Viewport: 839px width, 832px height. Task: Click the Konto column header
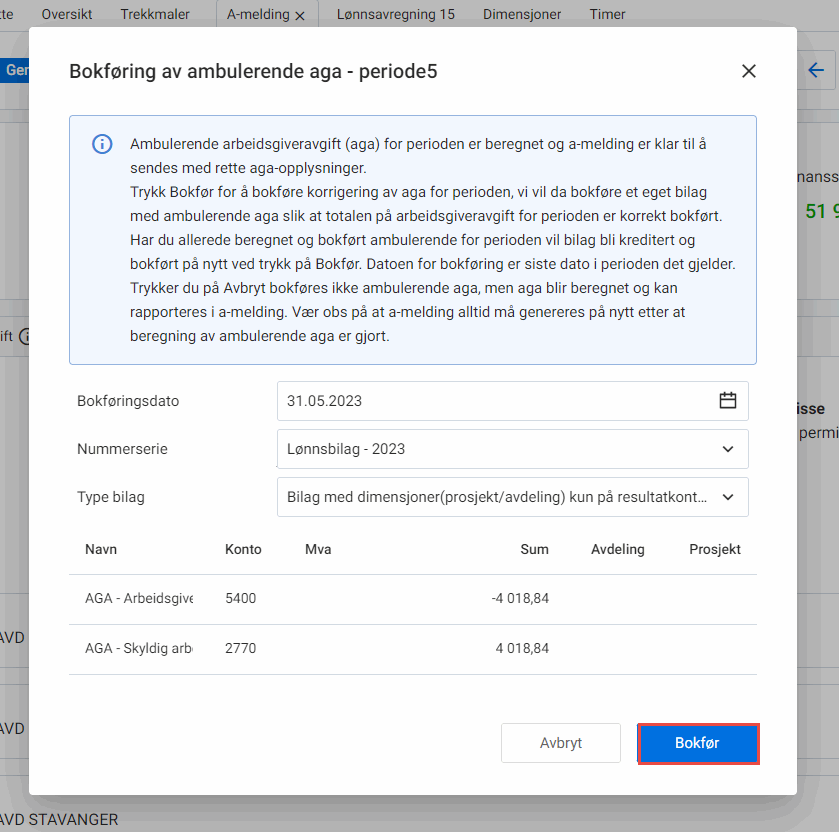243,549
